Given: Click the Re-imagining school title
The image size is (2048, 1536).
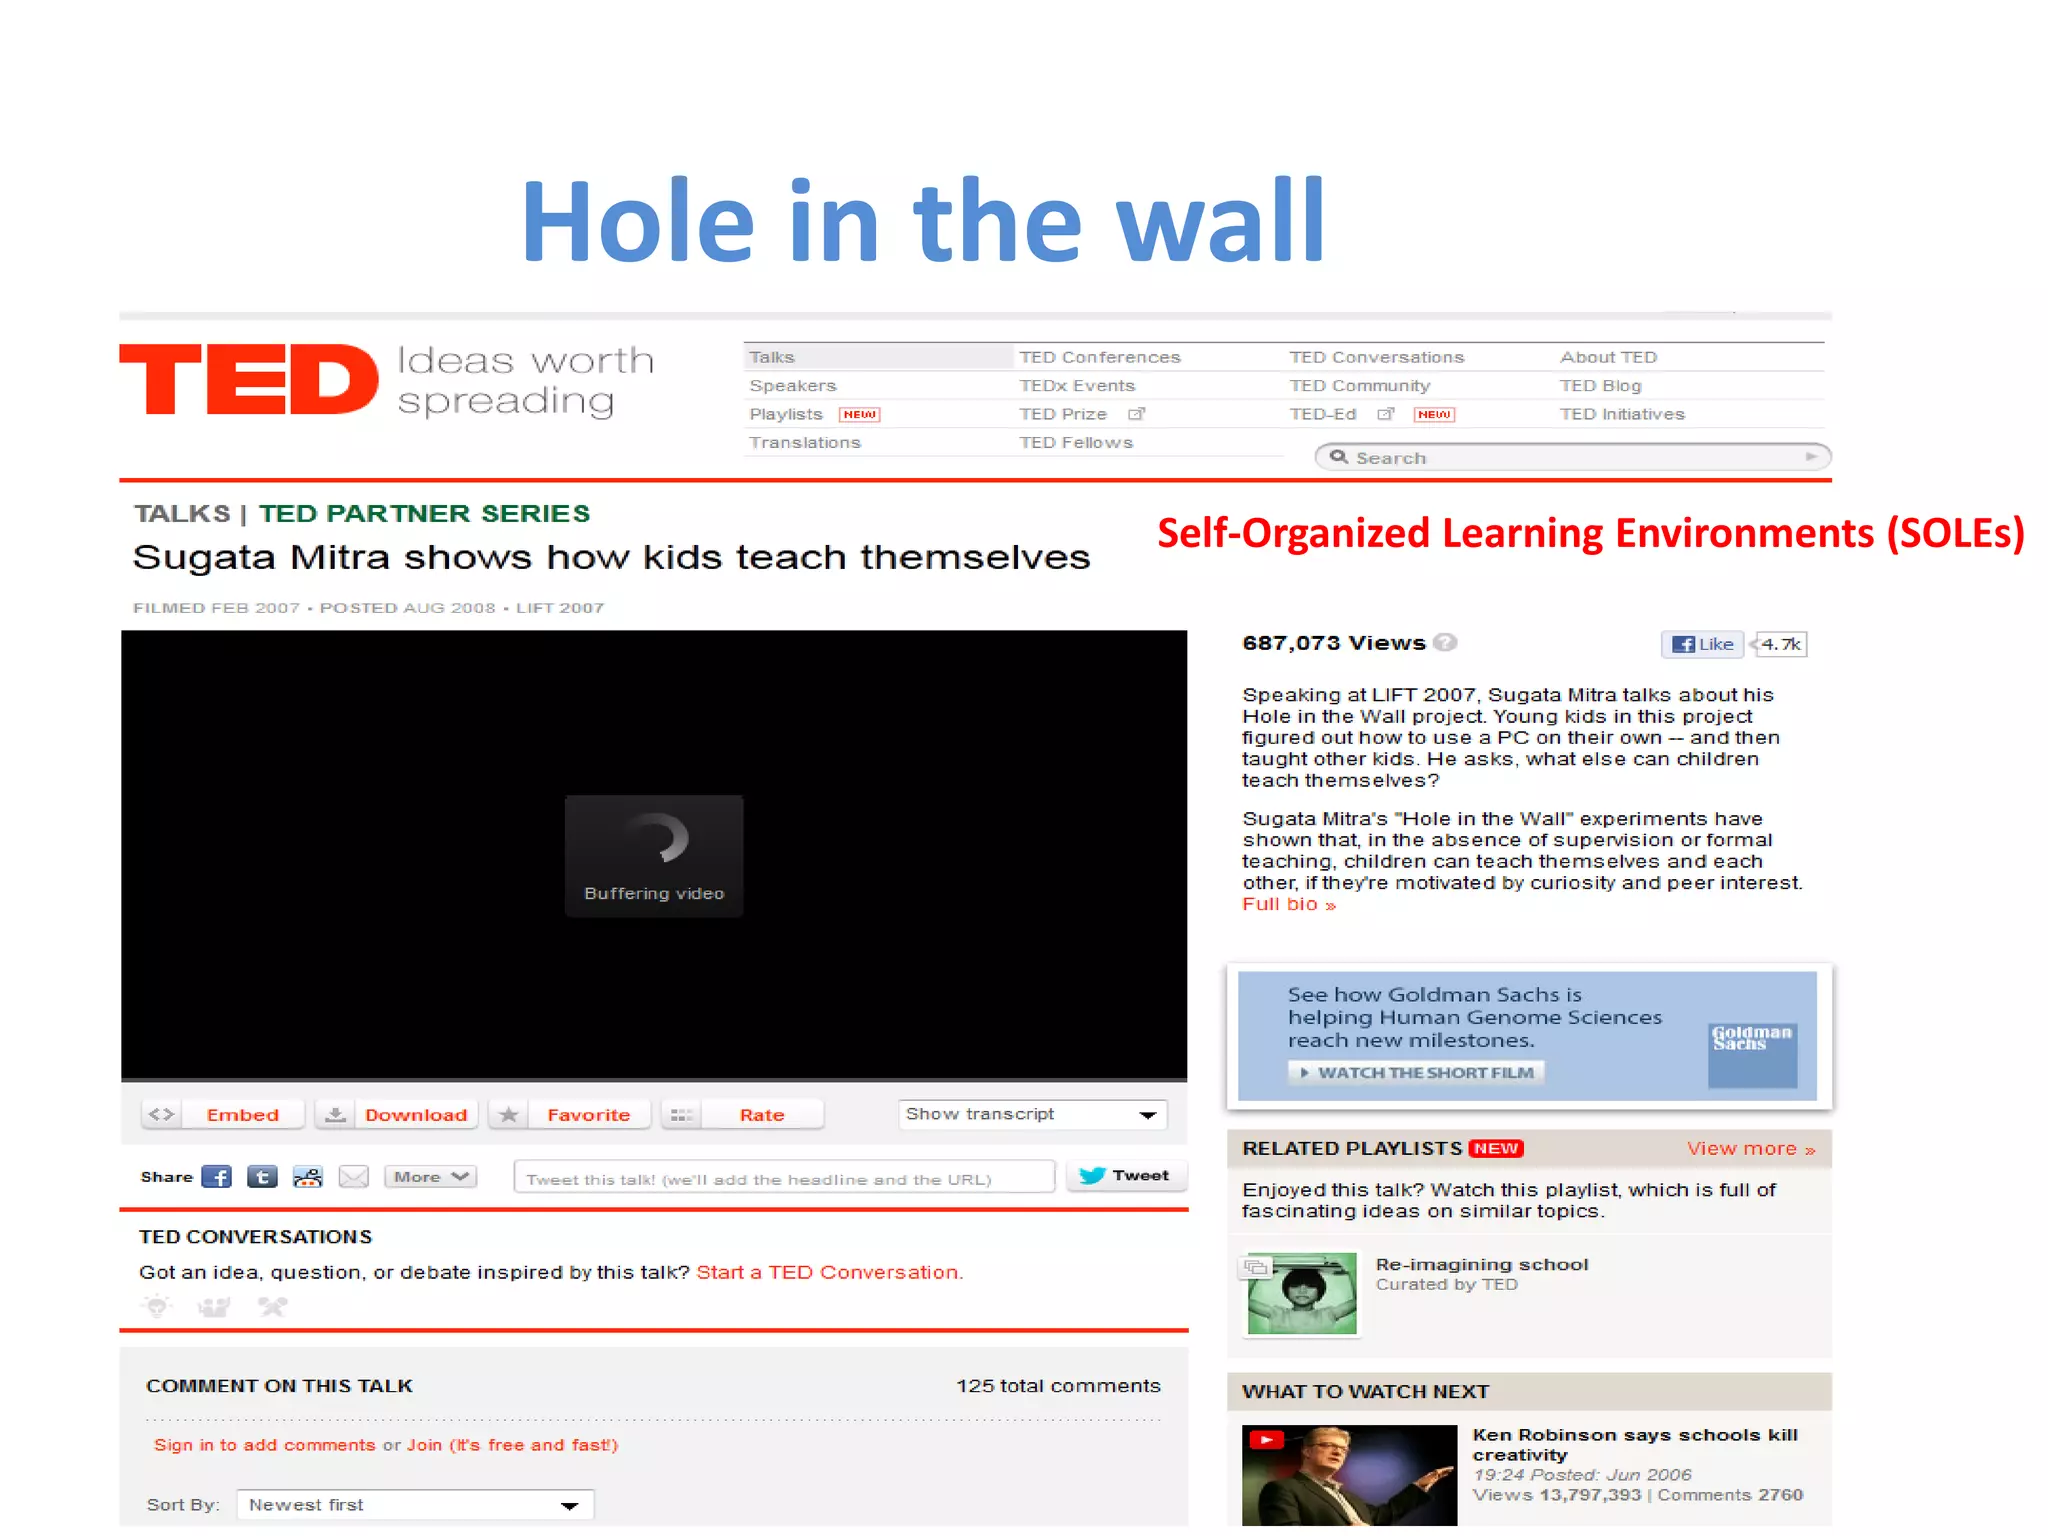Looking at the screenshot, I should pyautogui.click(x=1482, y=1264).
